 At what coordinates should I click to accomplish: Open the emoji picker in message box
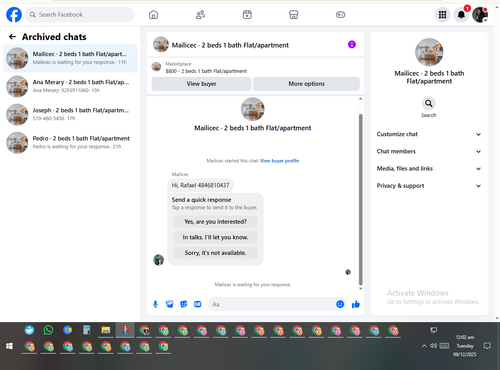click(340, 304)
